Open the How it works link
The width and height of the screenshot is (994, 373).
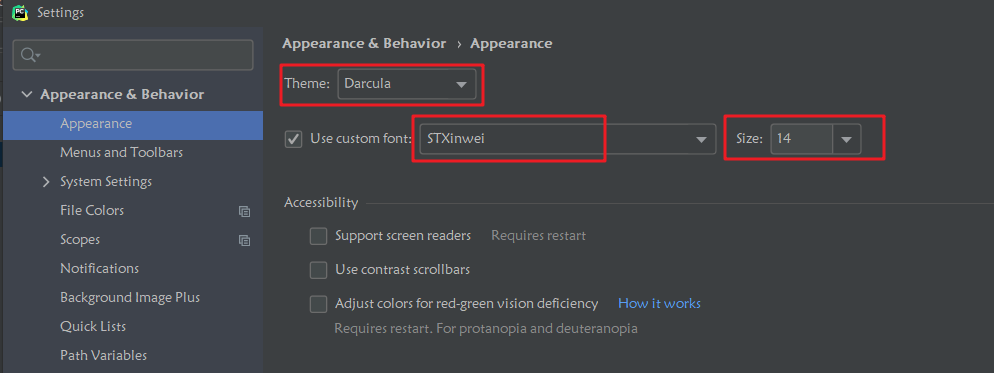click(x=659, y=304)
